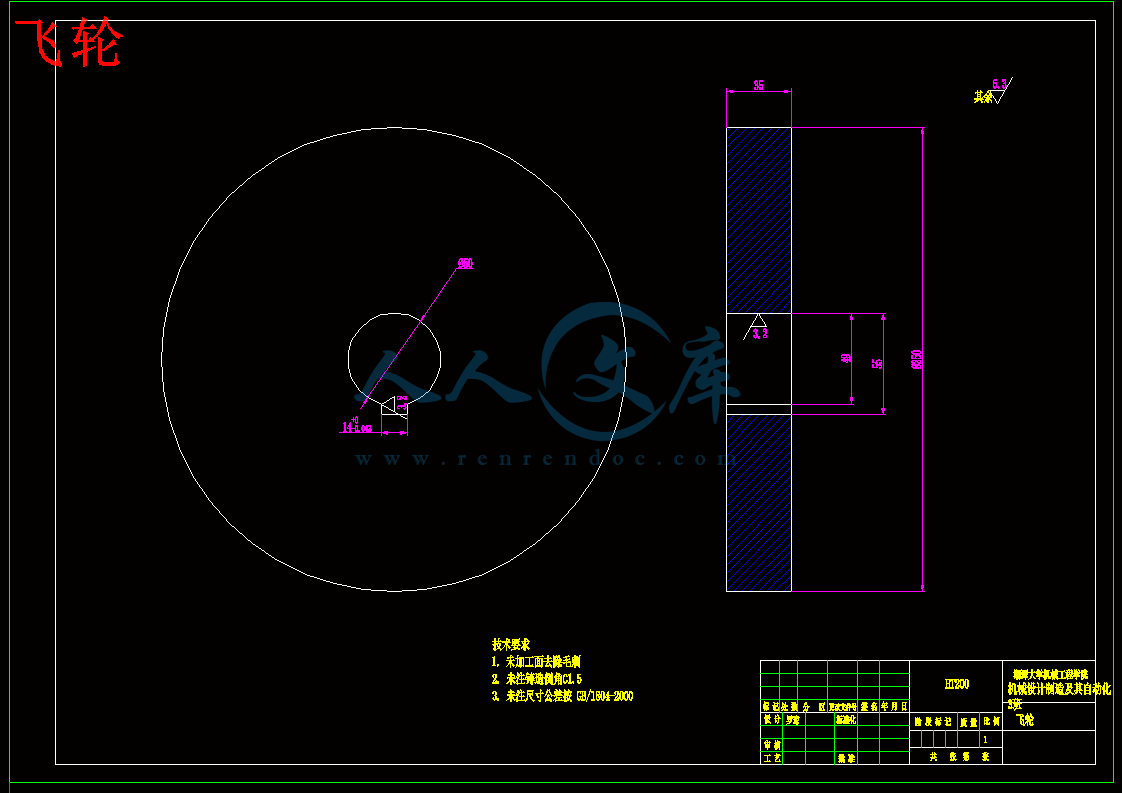
Task: Select the '1' value under '比例'
Action: click(985, 739)
